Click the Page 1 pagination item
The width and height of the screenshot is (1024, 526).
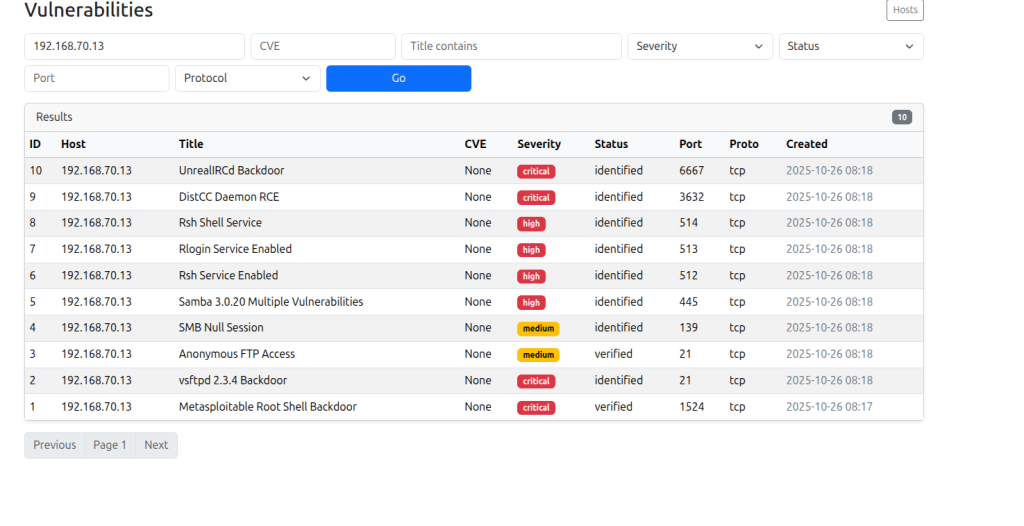110,445
